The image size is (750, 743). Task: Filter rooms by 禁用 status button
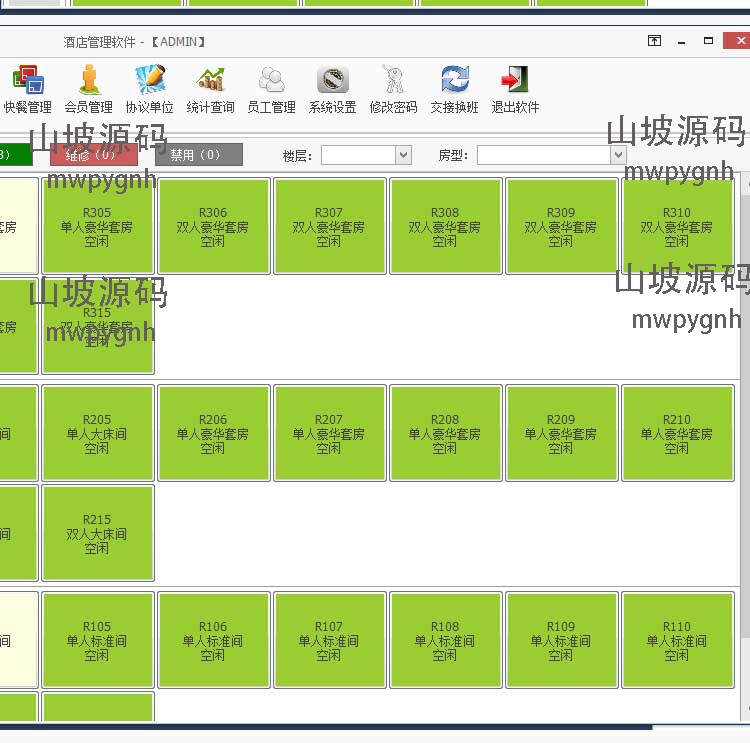[199, 155]
